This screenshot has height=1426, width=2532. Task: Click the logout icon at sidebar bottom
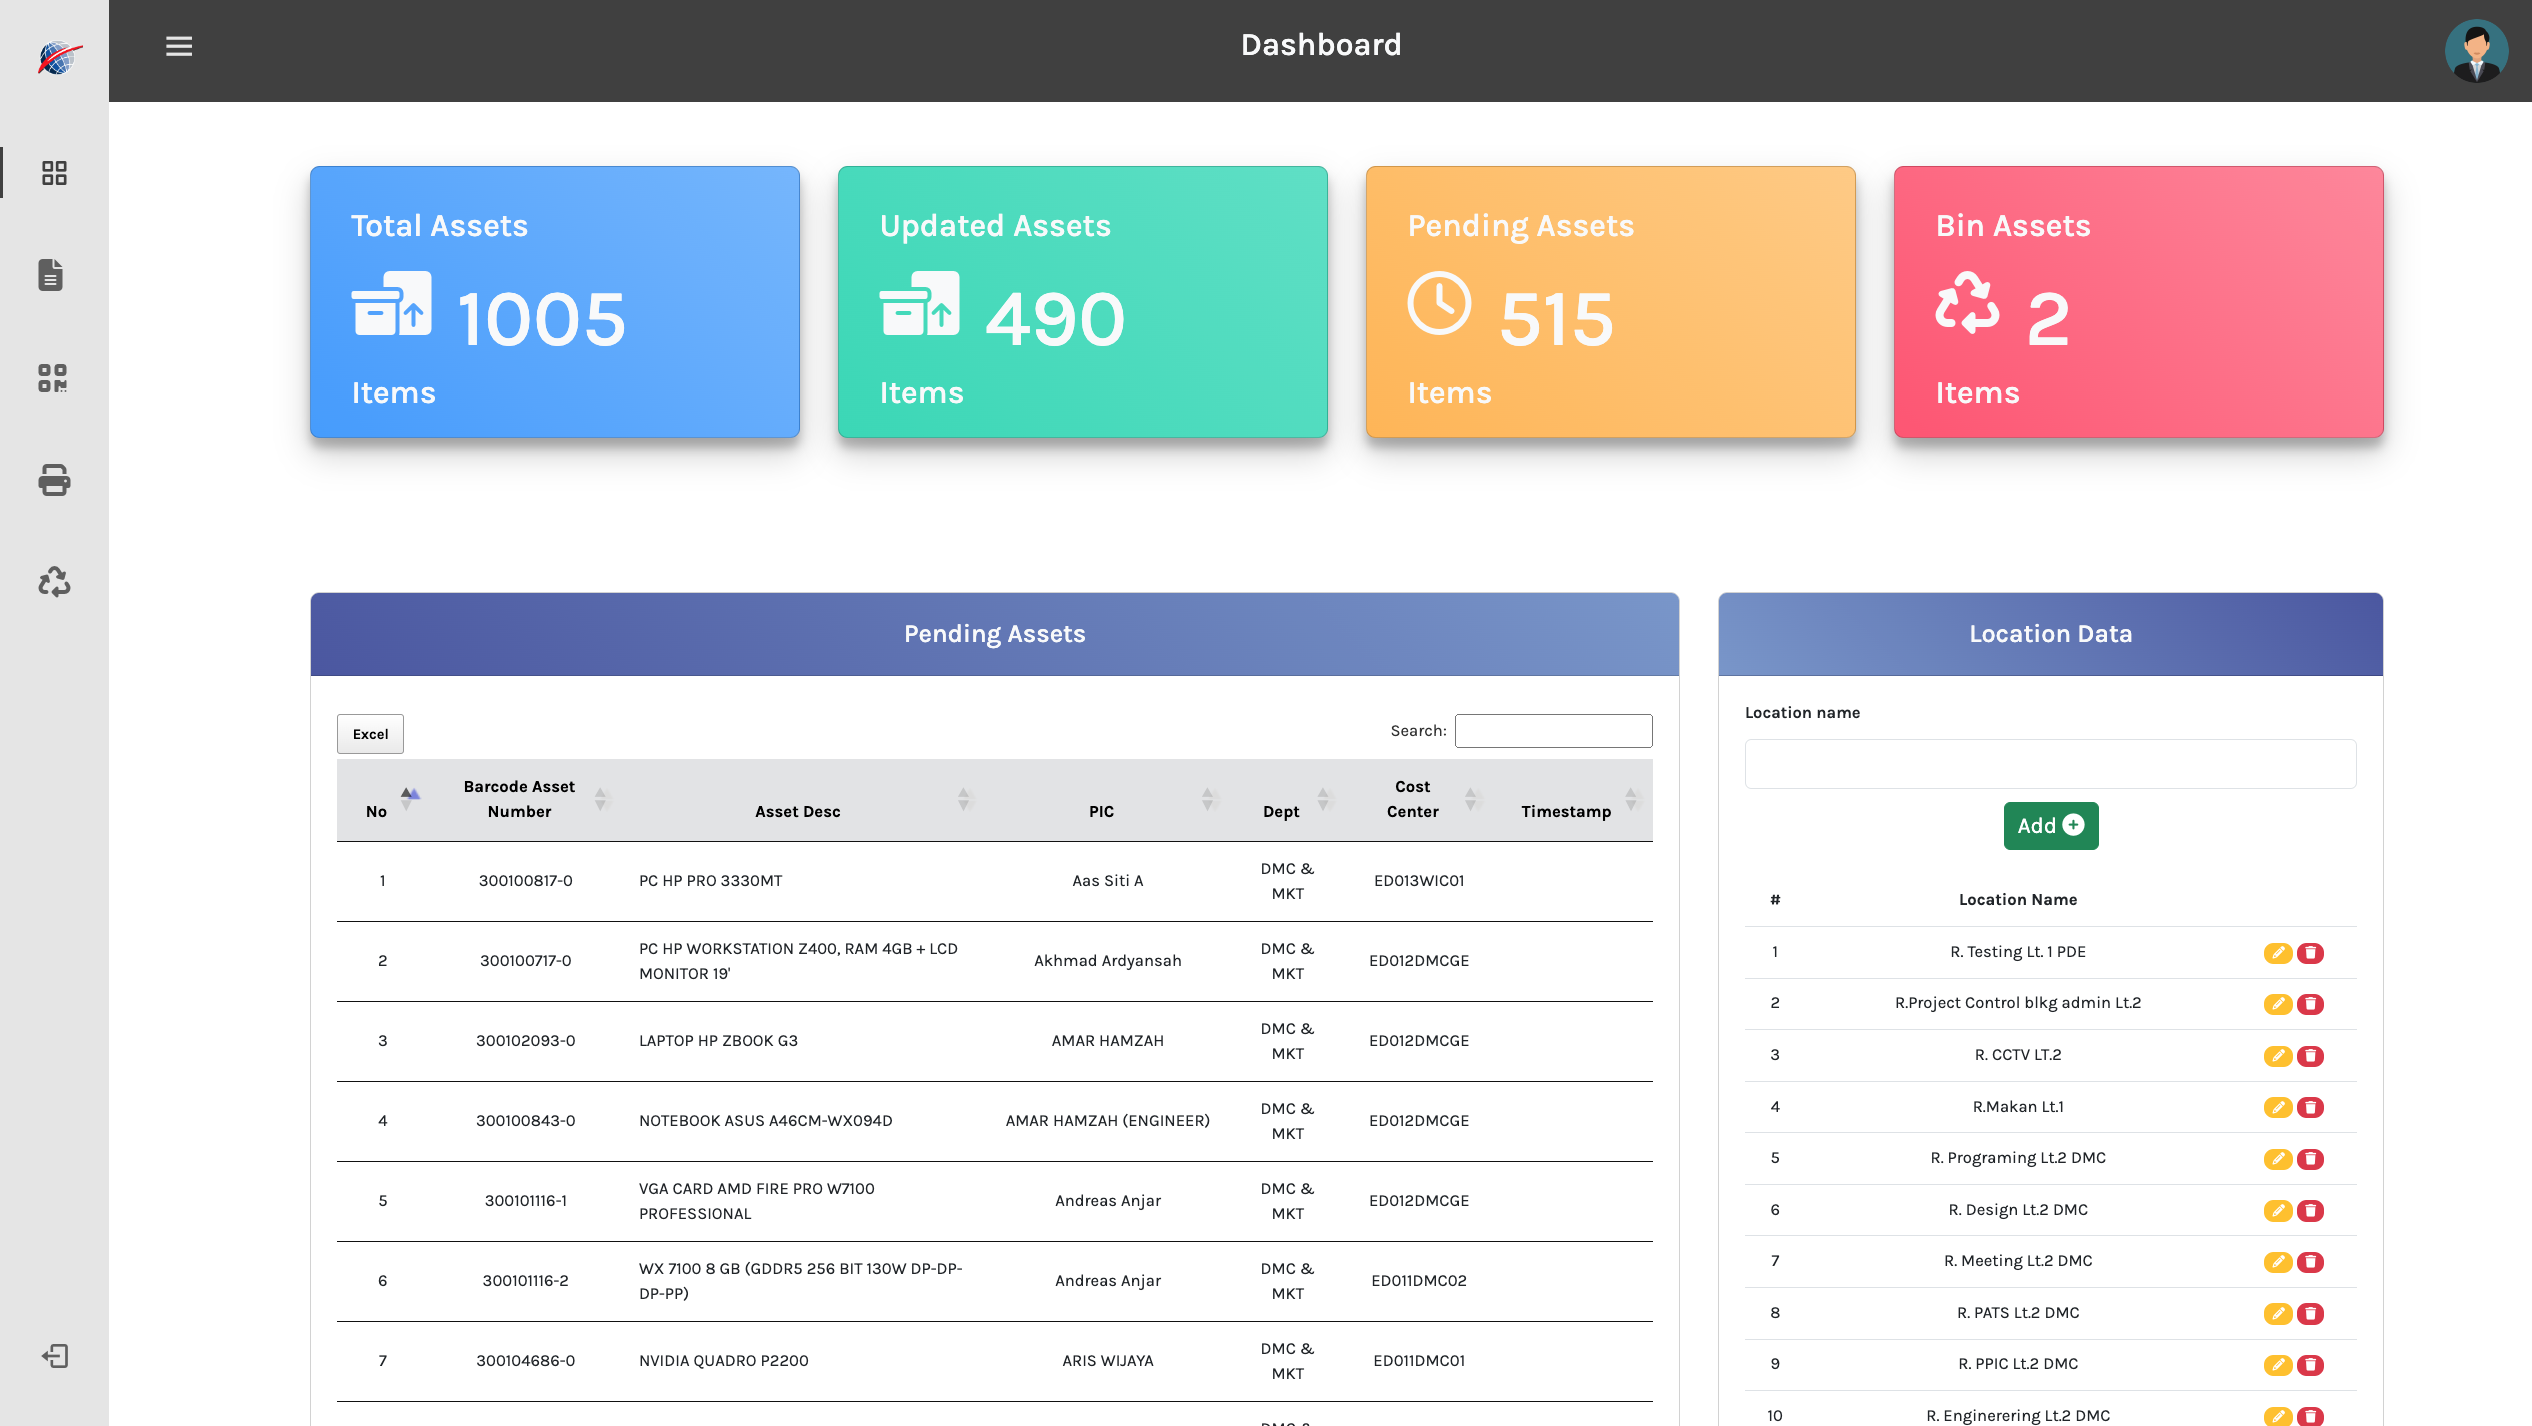click(x=55, y=1356)
